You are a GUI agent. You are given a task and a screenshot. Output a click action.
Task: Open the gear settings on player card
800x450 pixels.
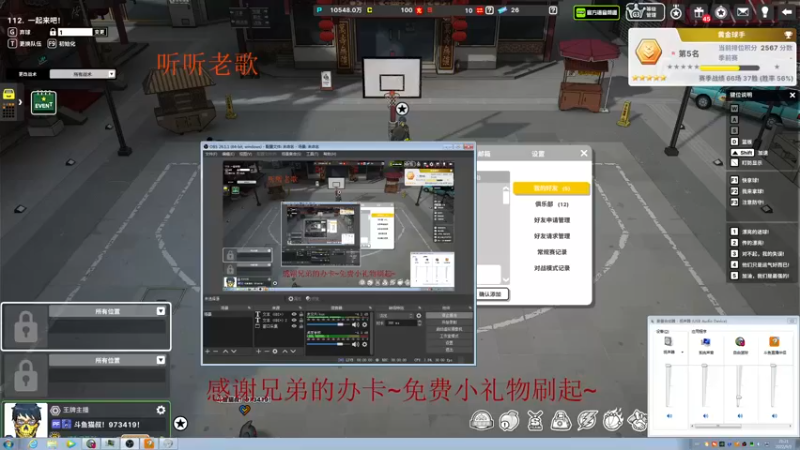click(161, 410)
